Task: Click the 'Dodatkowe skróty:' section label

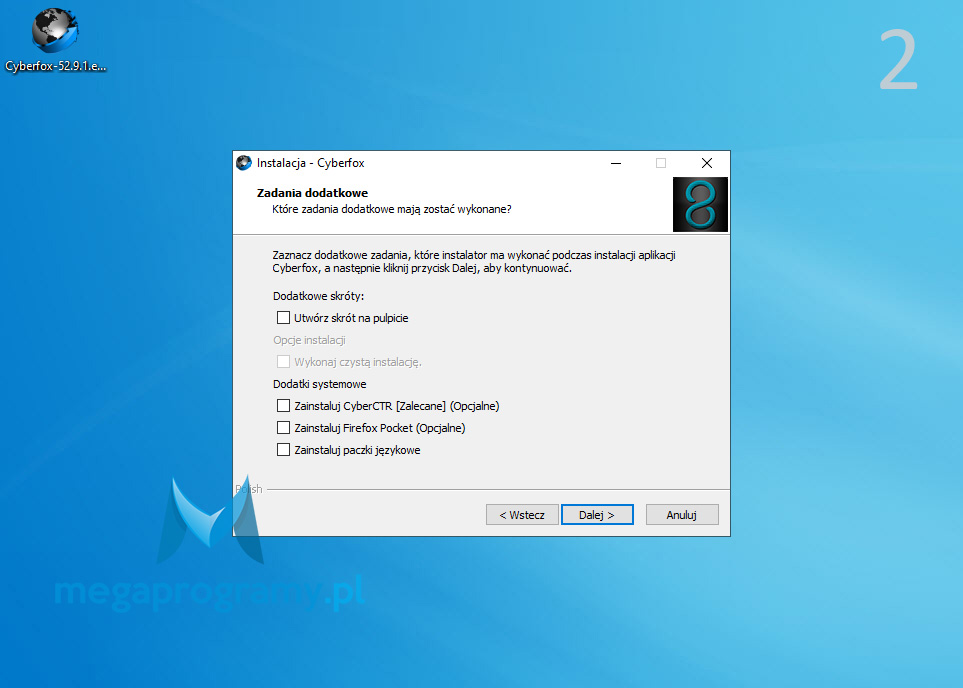Action: 318,296
